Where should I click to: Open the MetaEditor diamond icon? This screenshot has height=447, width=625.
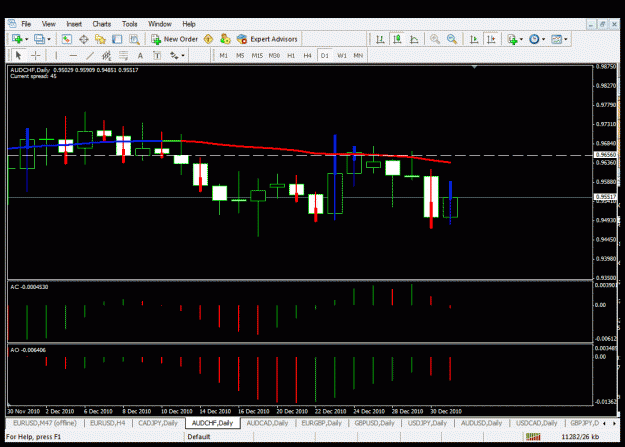coord(208,39)
